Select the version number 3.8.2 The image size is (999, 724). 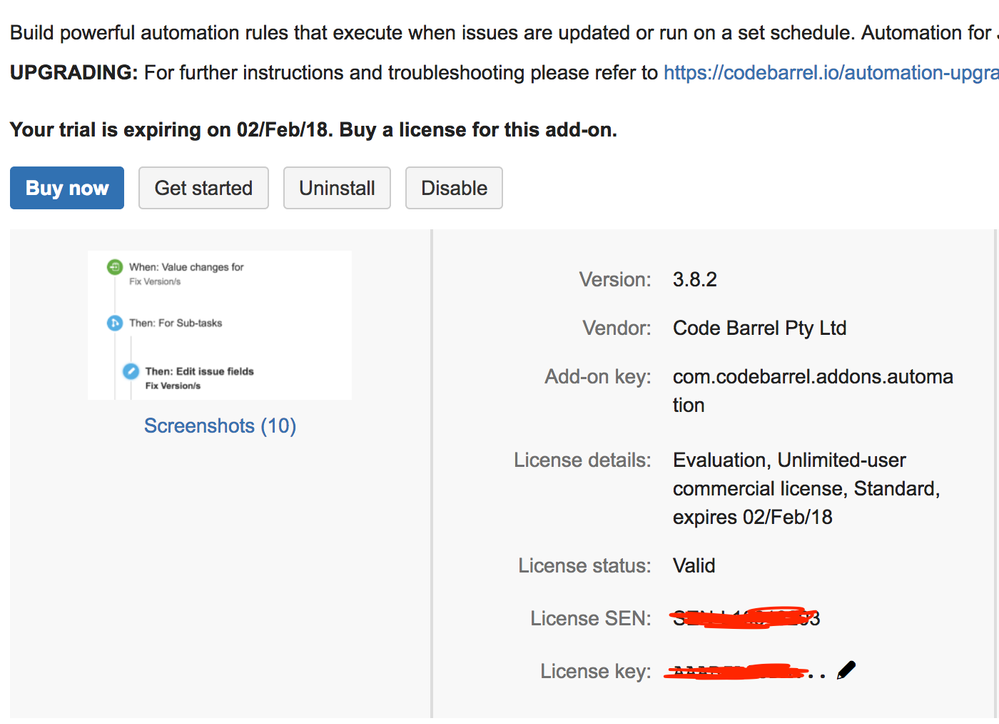[x=695, y=279]
